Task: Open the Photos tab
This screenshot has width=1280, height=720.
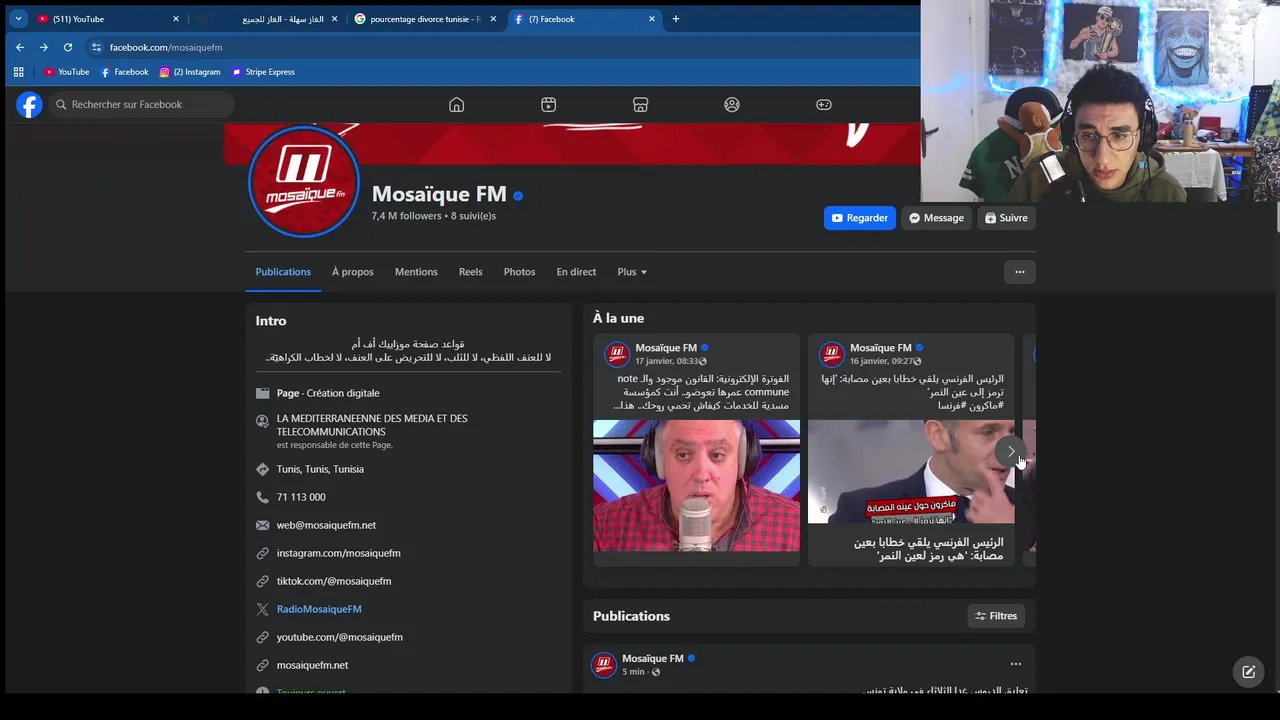Action: (x=519, y=272)
